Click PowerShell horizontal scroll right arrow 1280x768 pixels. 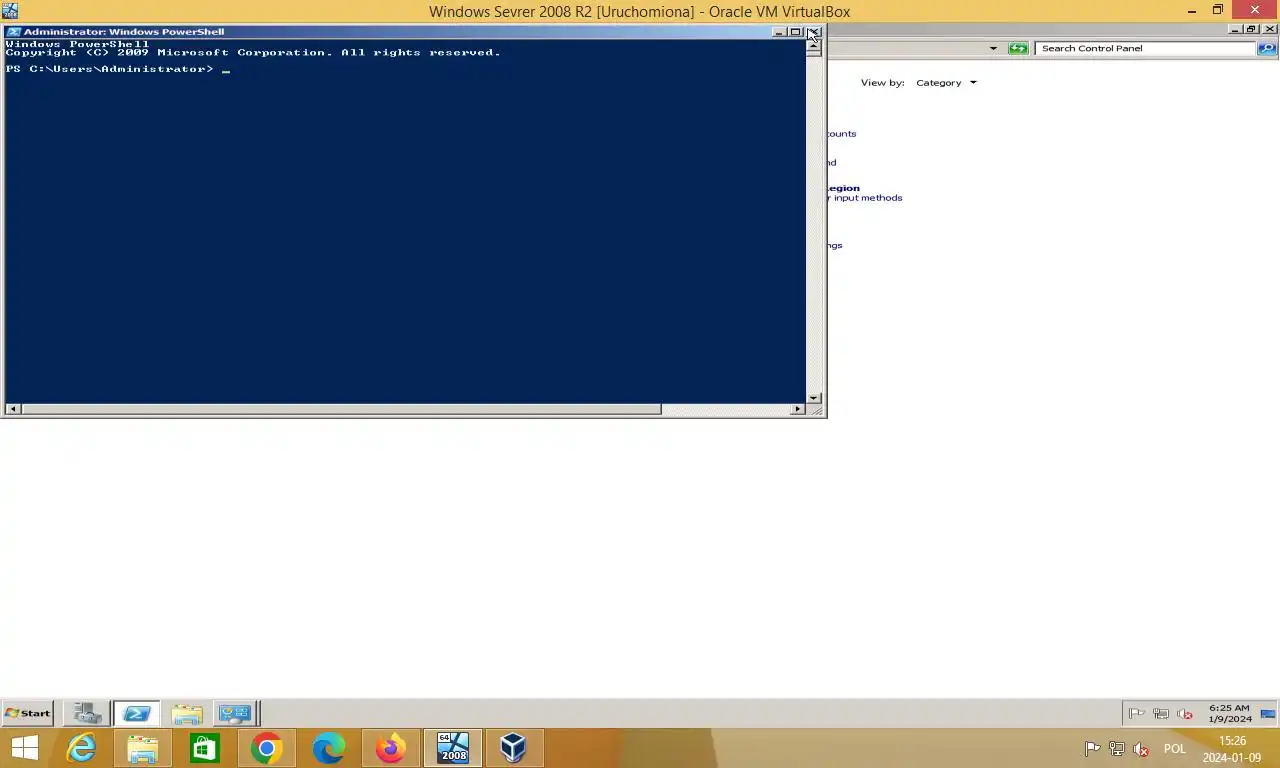pyautogui.click(x=798, y=409)
